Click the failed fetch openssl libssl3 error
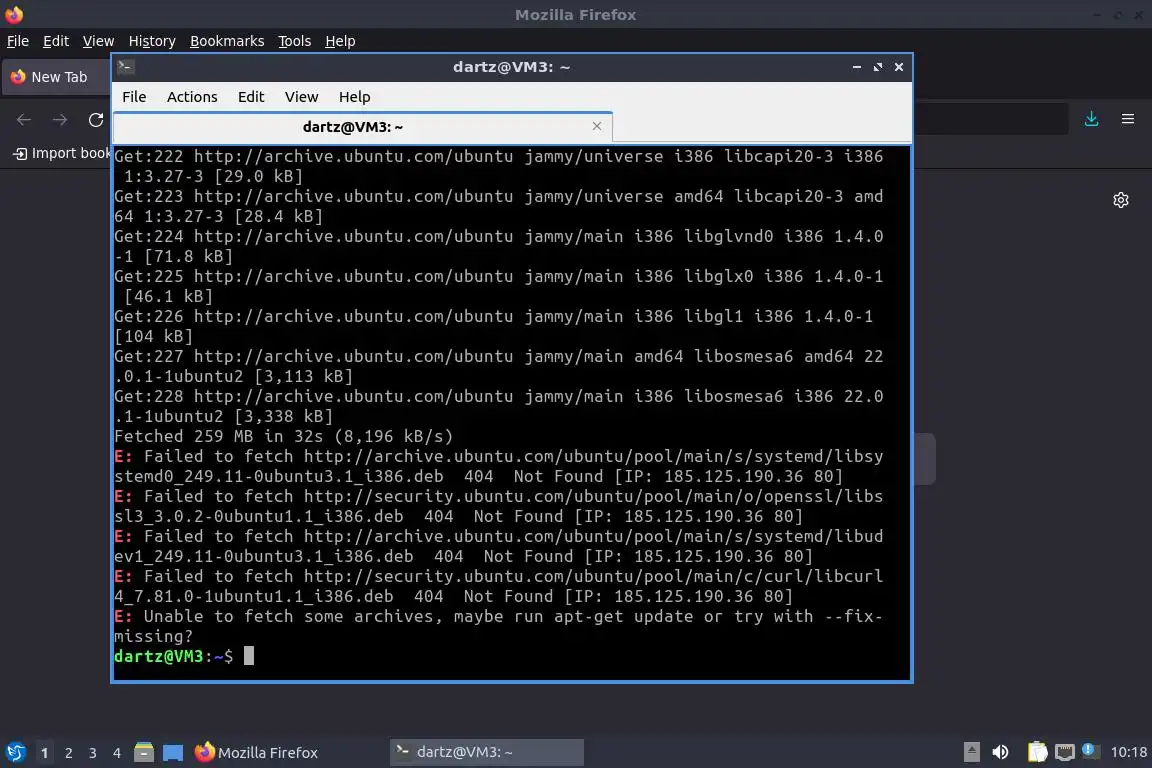This screenshot has width=1152, height=768. (x=499, y=506)
